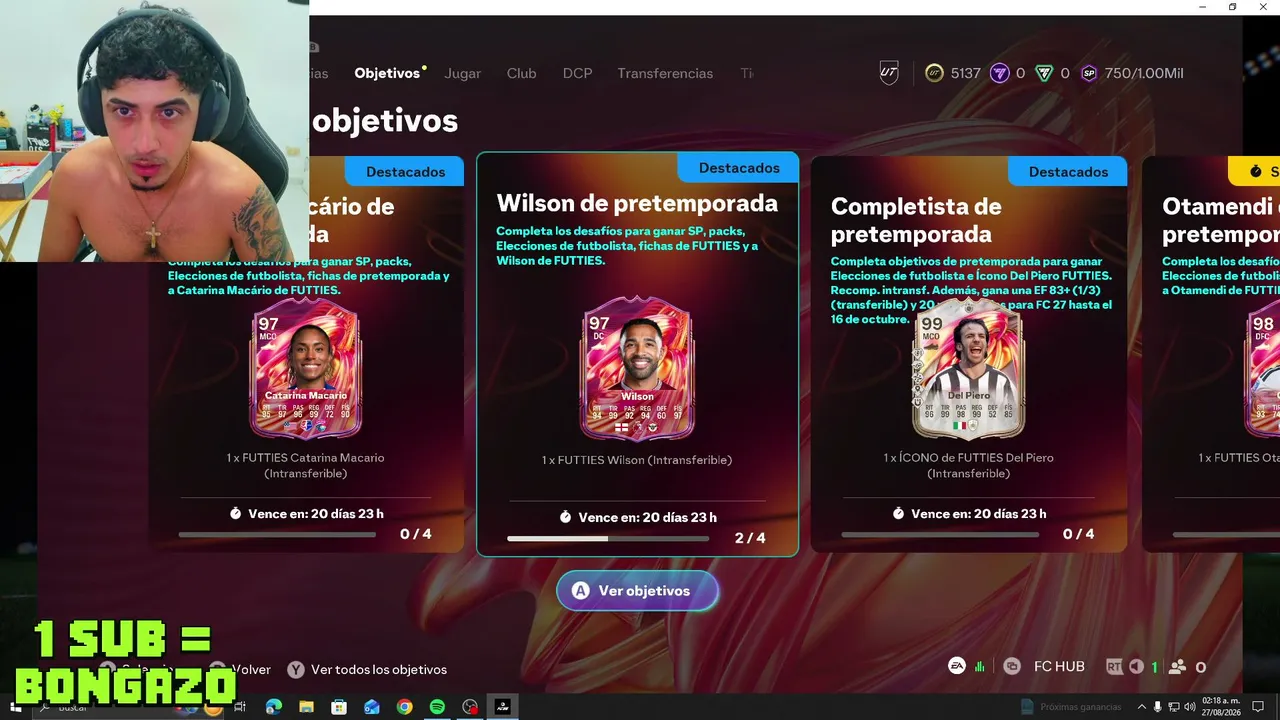Click the timer icon on Wilson card
Viewport: 1280px width, 720px height.
point(565,517)
